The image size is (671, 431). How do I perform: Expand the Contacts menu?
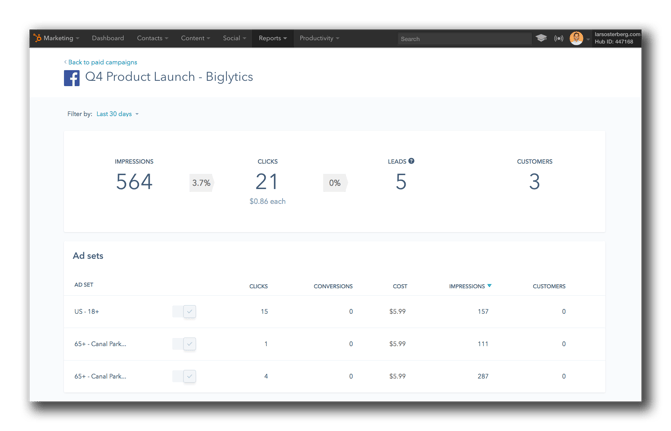pos(152,38)
